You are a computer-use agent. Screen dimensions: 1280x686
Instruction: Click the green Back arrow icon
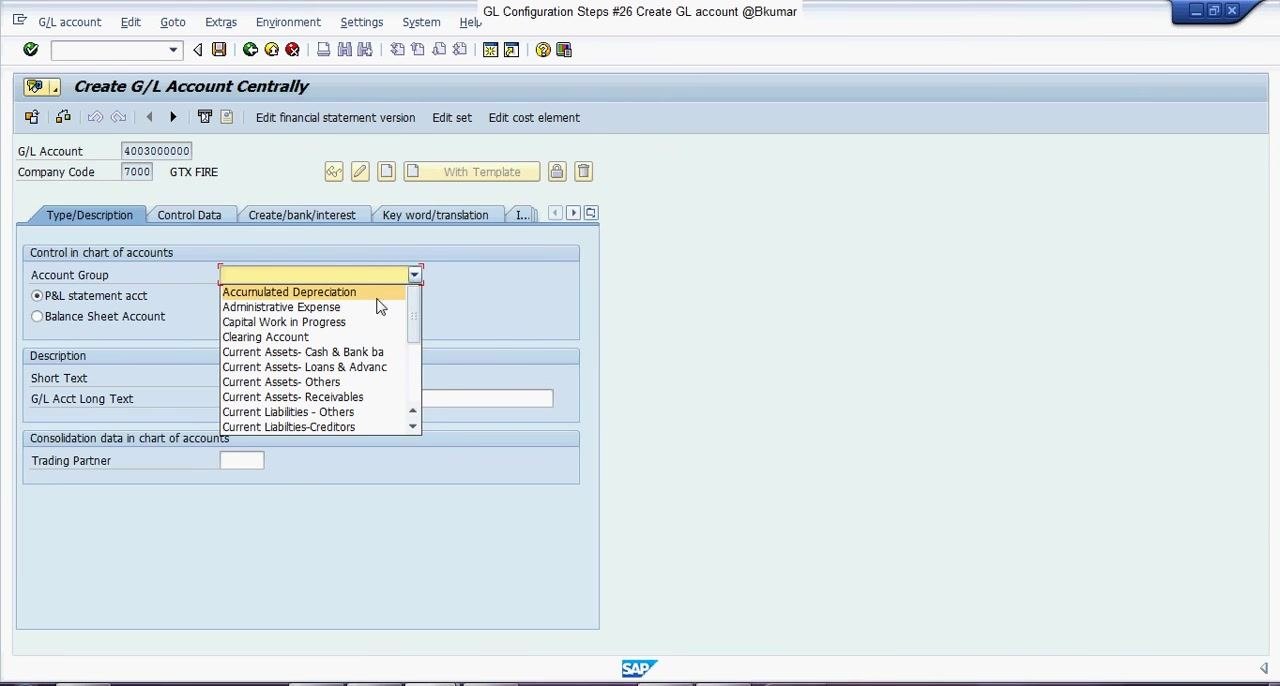click(250, 50)
